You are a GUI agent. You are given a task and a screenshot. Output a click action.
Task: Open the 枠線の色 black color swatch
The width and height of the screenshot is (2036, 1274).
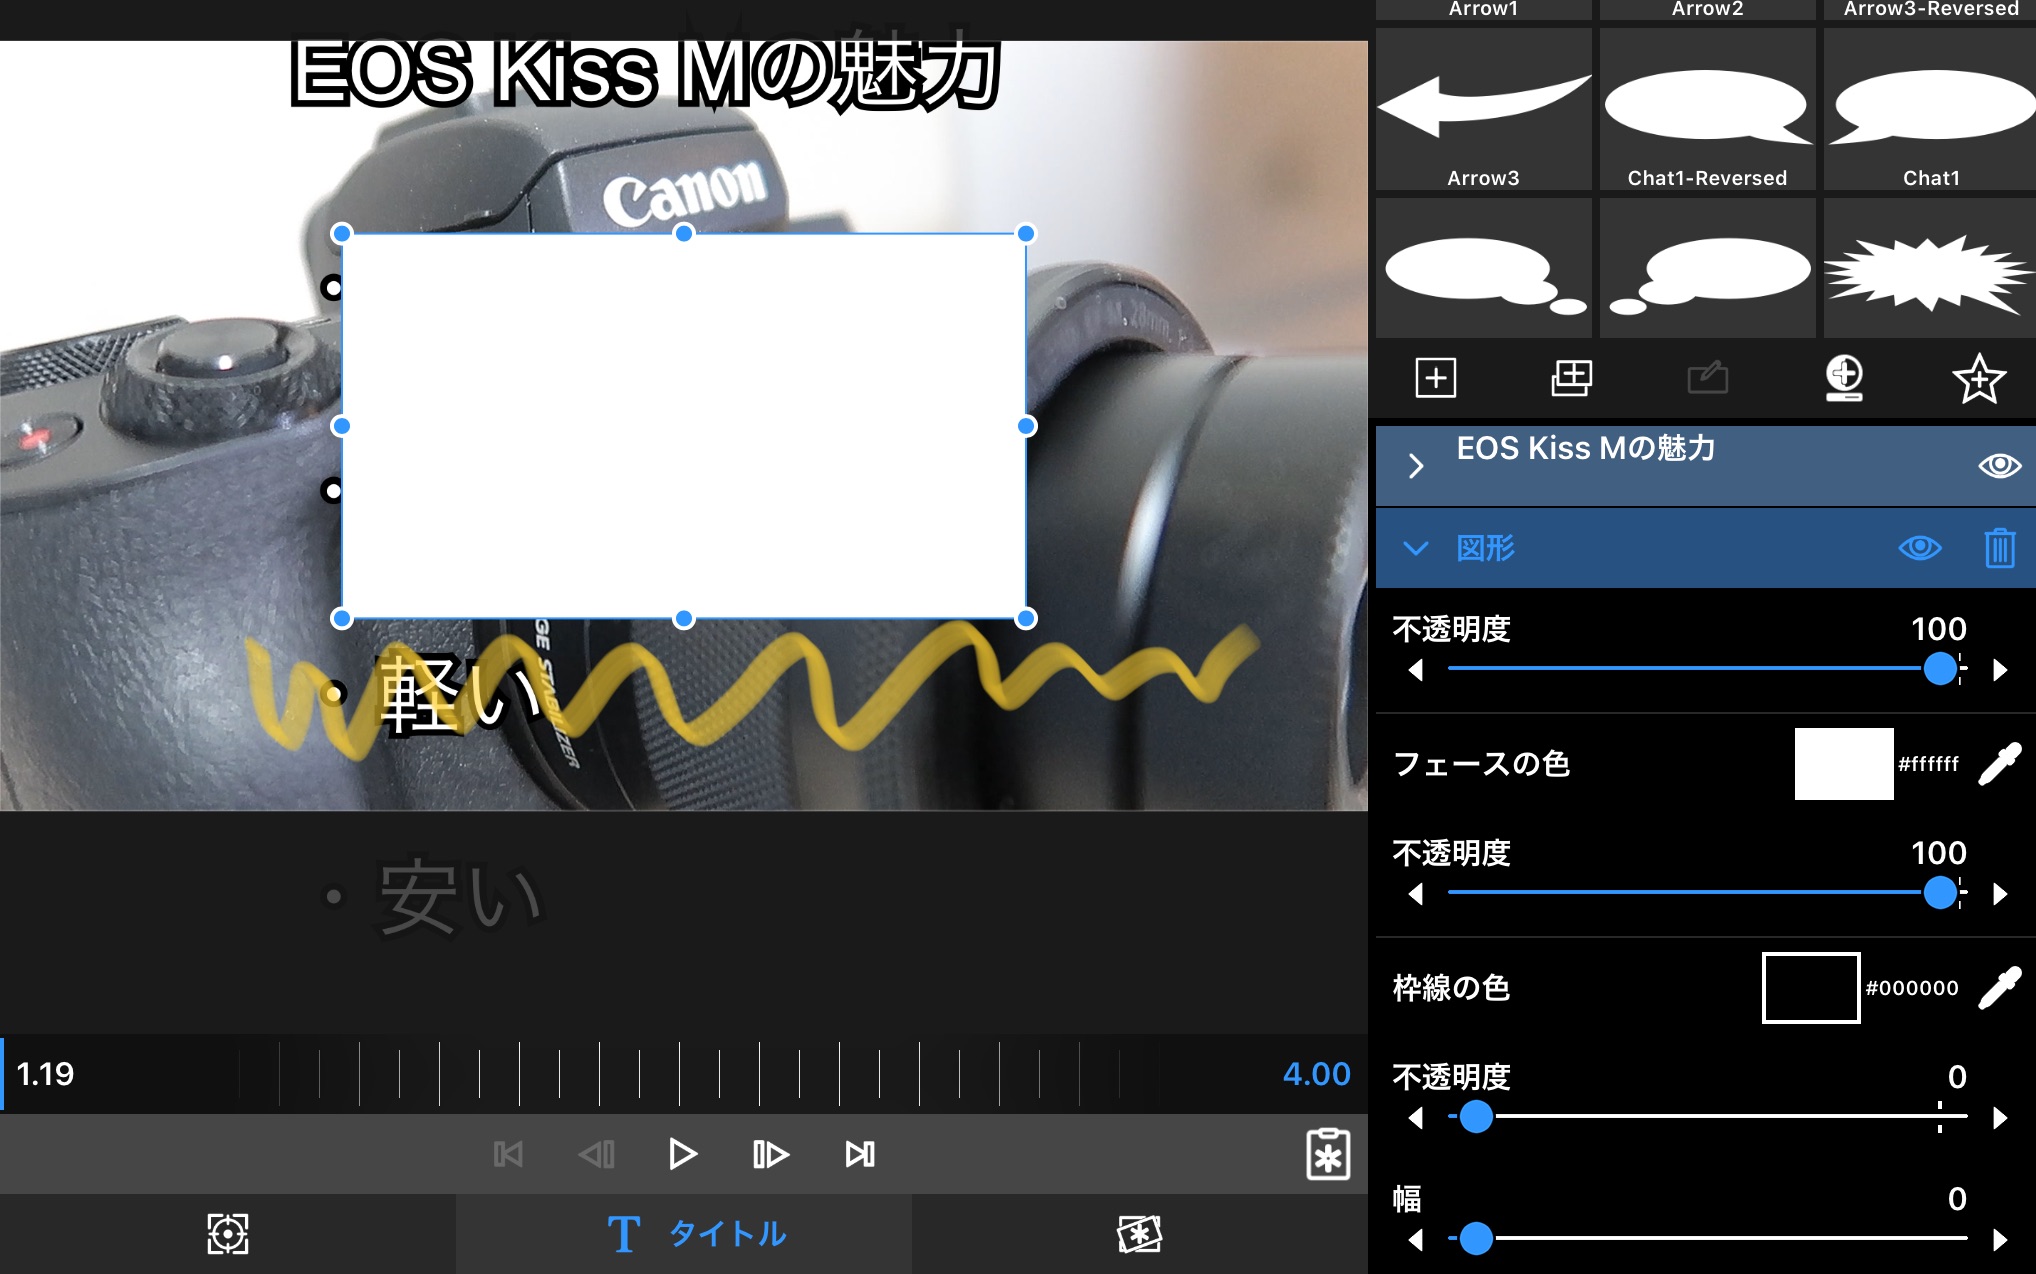click(1811, 988)
